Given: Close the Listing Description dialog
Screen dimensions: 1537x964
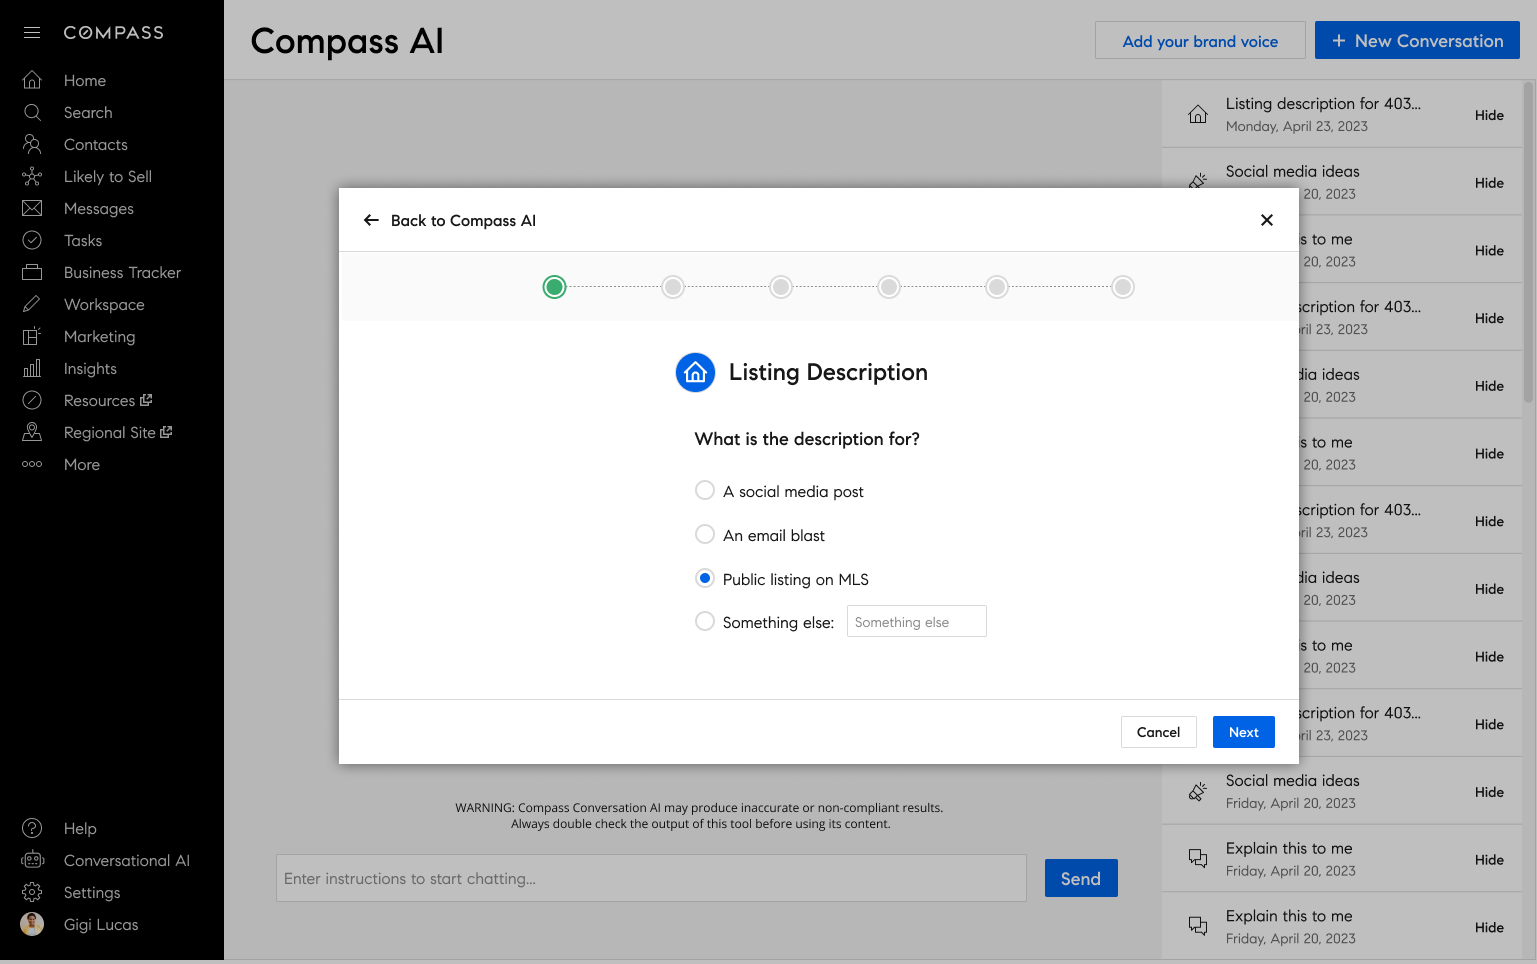Looking at the screenshot, I should coord(1267,220).
